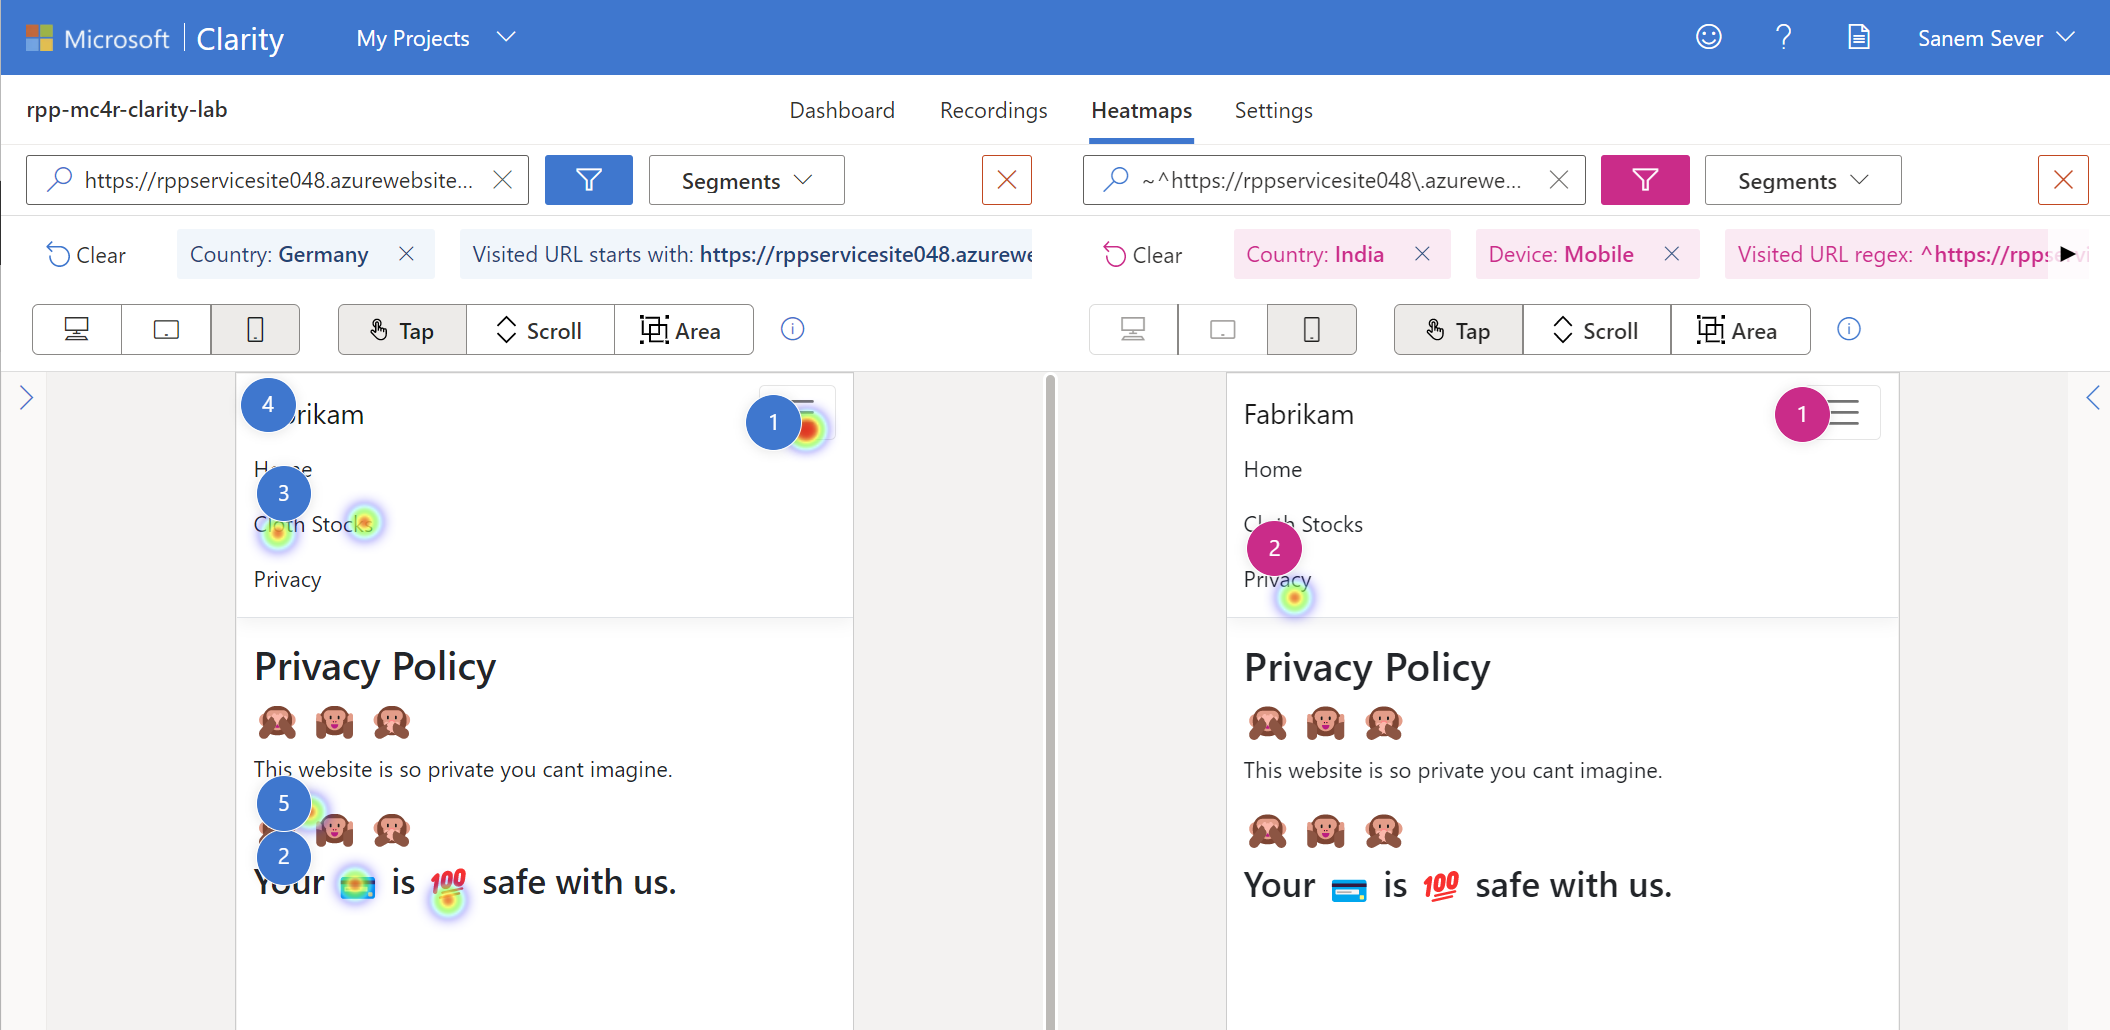Select desktop device view in left pane
This screenshot has width=2110, height=1030.
pyautogui.click(x=77, y=329)
